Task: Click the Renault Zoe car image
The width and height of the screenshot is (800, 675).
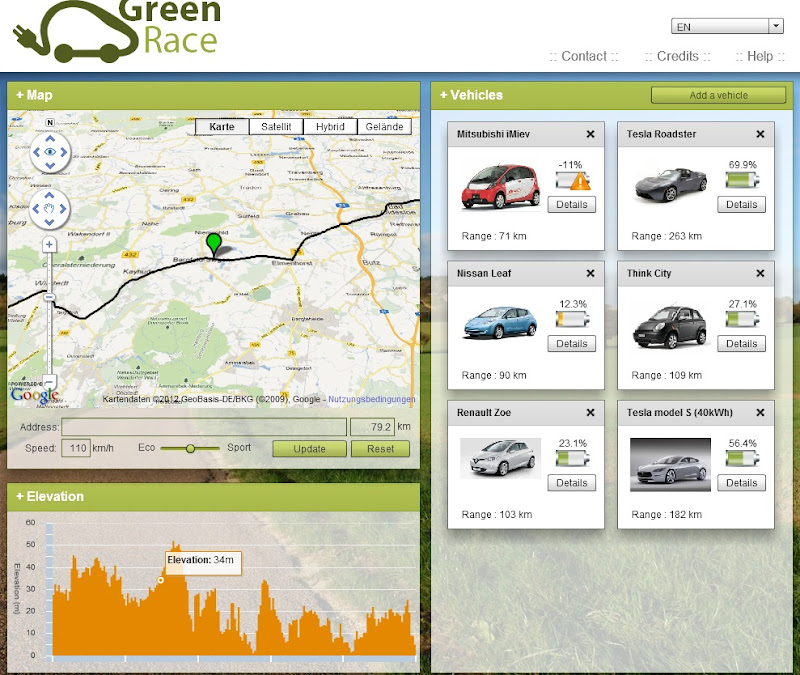Action: [500, 458]
